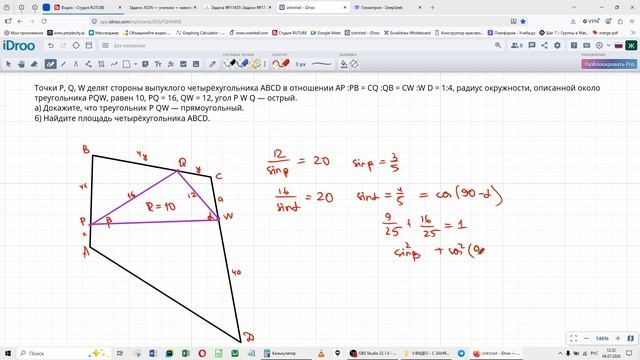The image size is (640, 360).
Task: Select the straight line tool
Action: coord(63,64)
